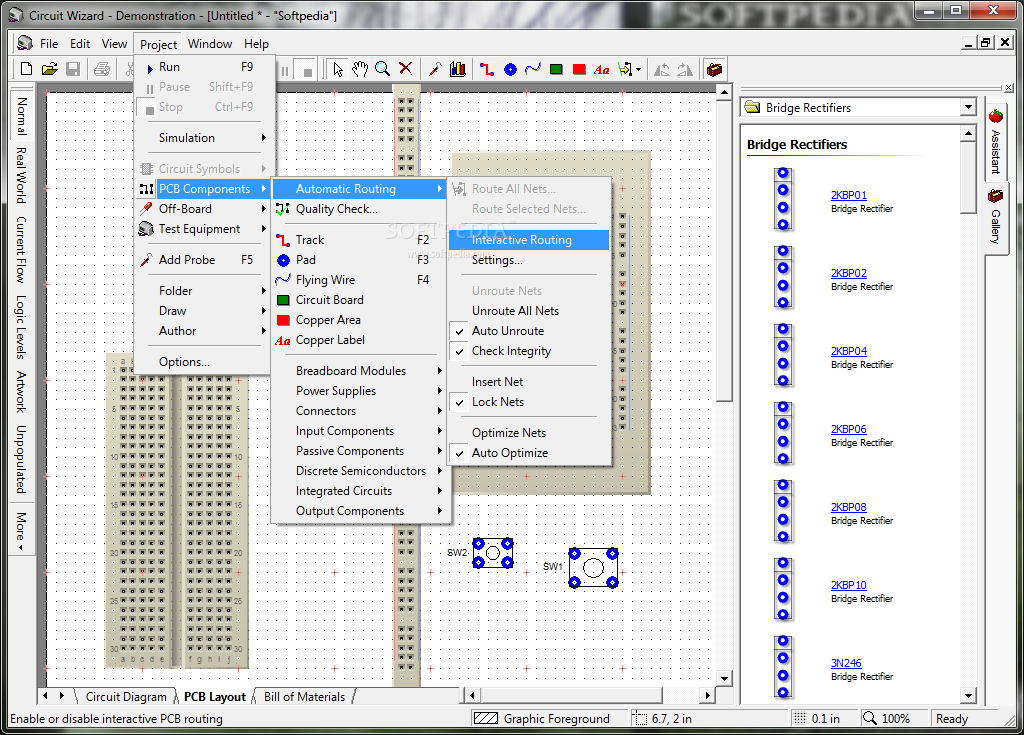Click the New document toolbar icon
The image size is (1024, 735).
[27, 69]
